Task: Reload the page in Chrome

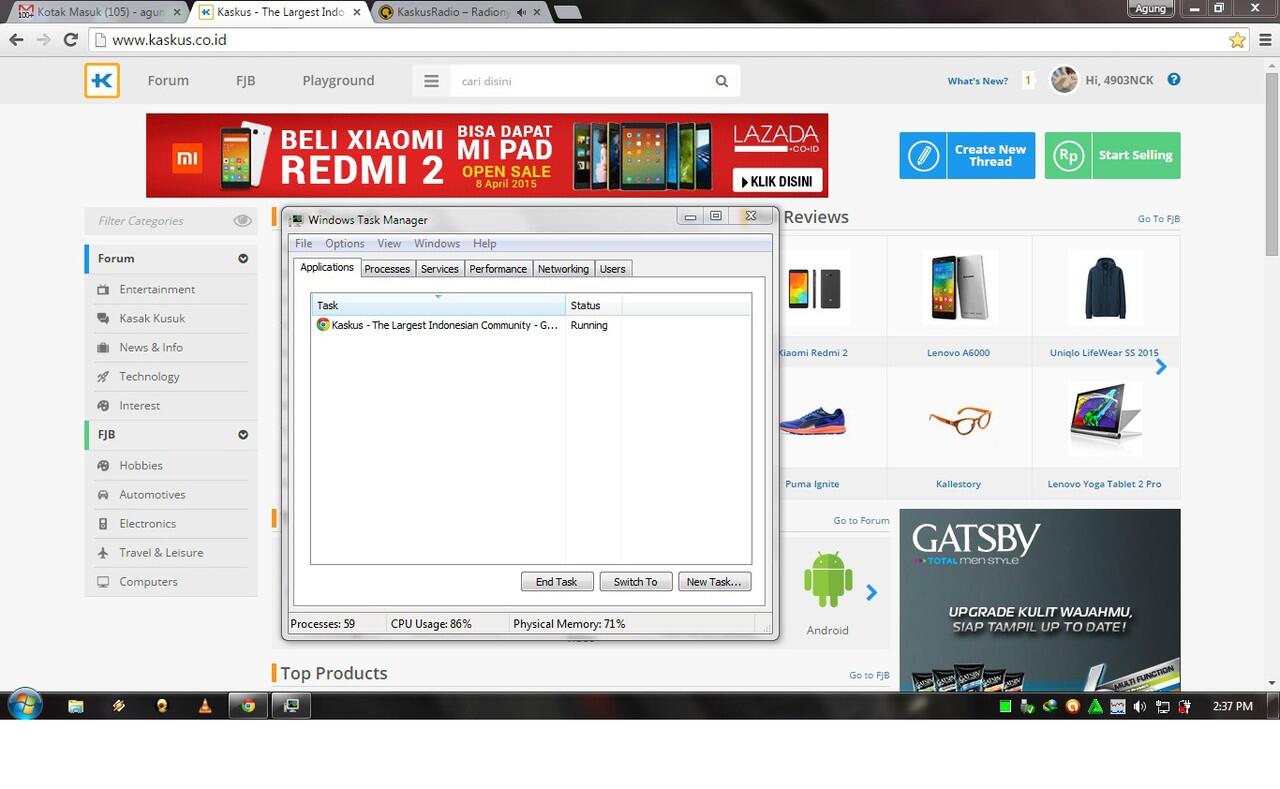Action: pyautogui.click(x=70, y=40)
